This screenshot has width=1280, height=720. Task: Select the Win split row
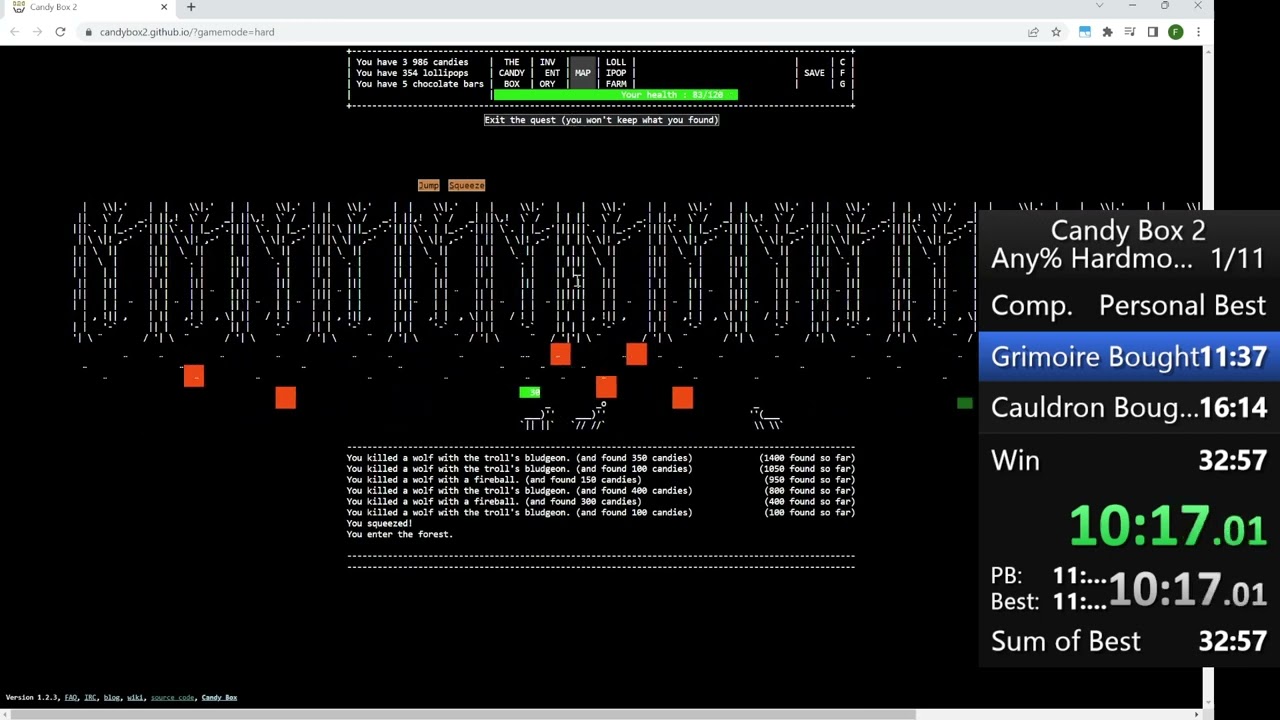(x=1129, y=460)
